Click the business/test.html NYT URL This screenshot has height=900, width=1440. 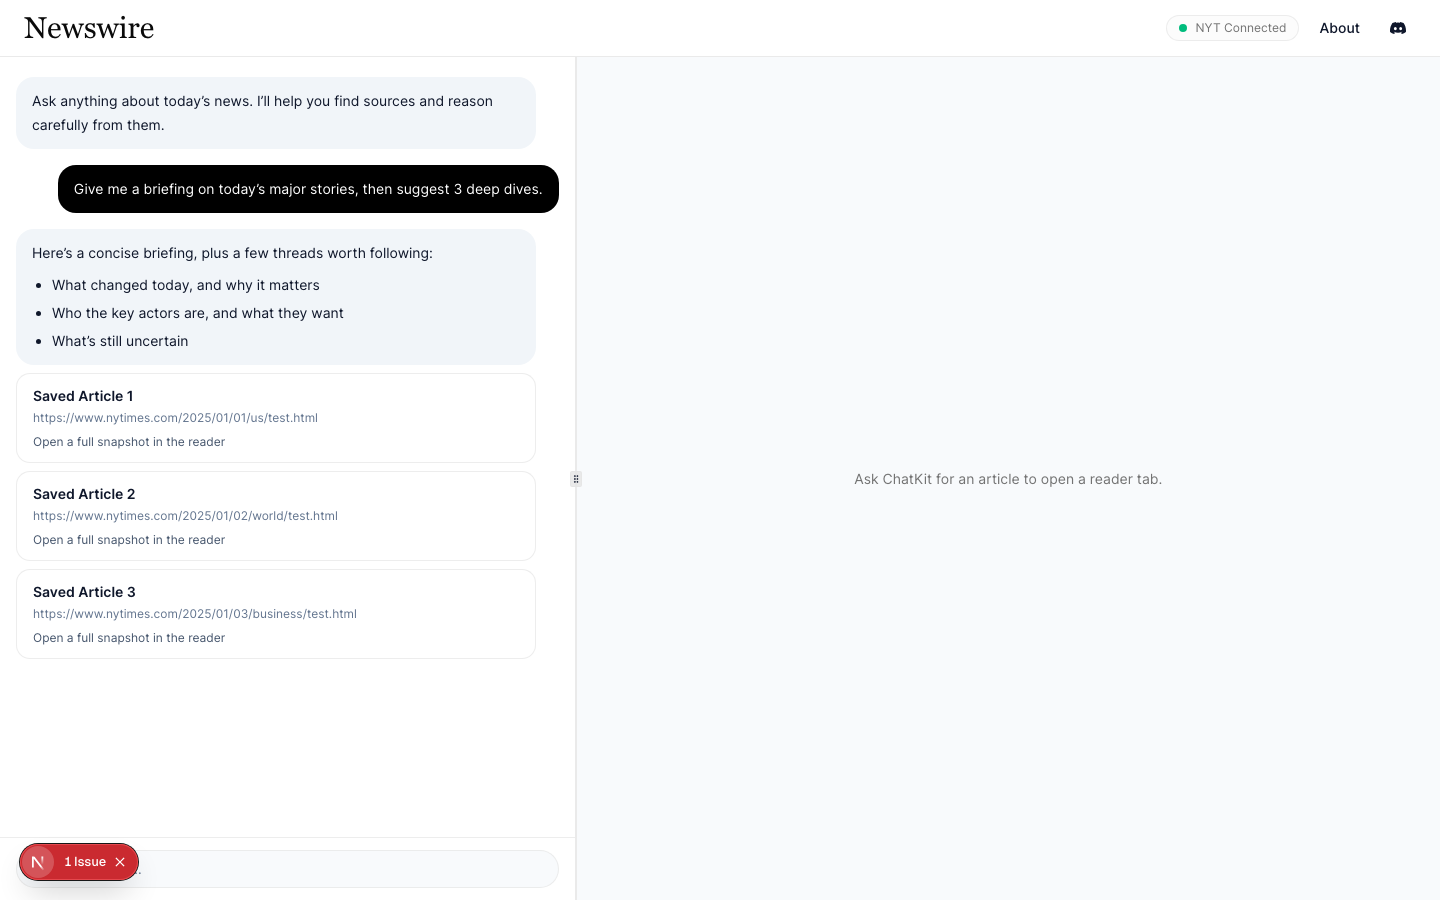(195, 614)
